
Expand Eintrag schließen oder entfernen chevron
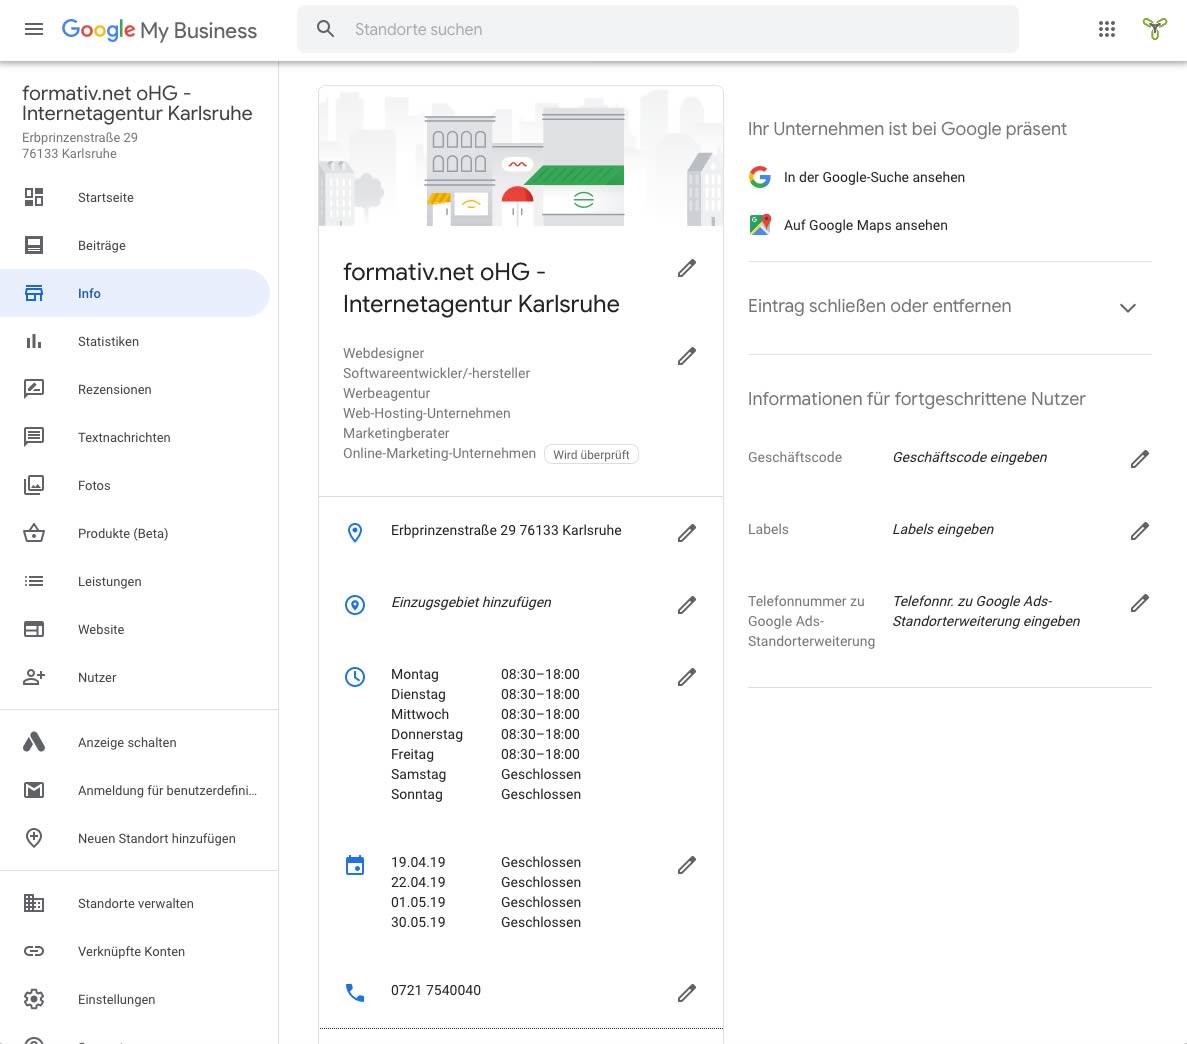(1128, 307)
